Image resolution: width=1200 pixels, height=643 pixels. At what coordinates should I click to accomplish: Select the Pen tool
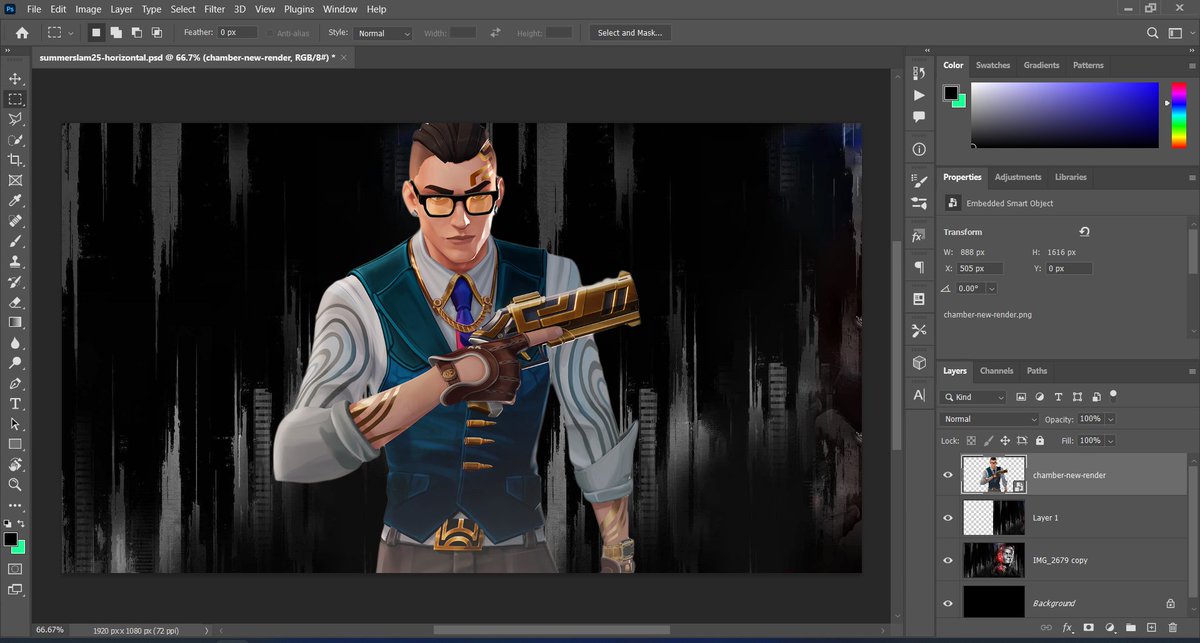pos(15,383)
